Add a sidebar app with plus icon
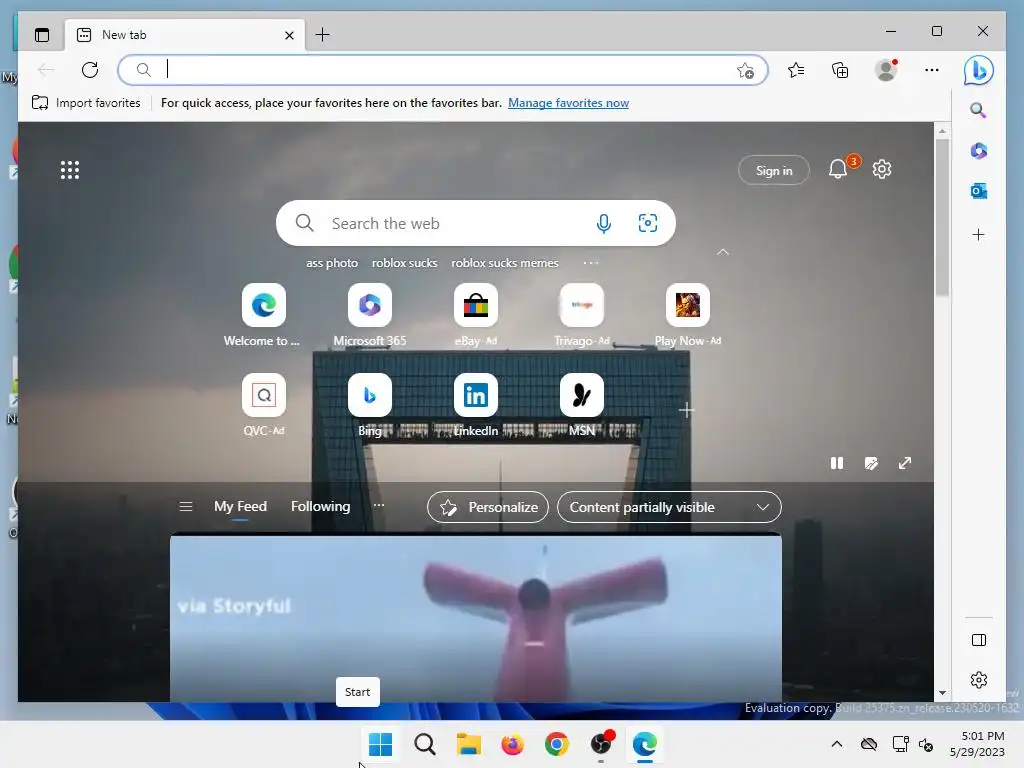 (978, 234)
